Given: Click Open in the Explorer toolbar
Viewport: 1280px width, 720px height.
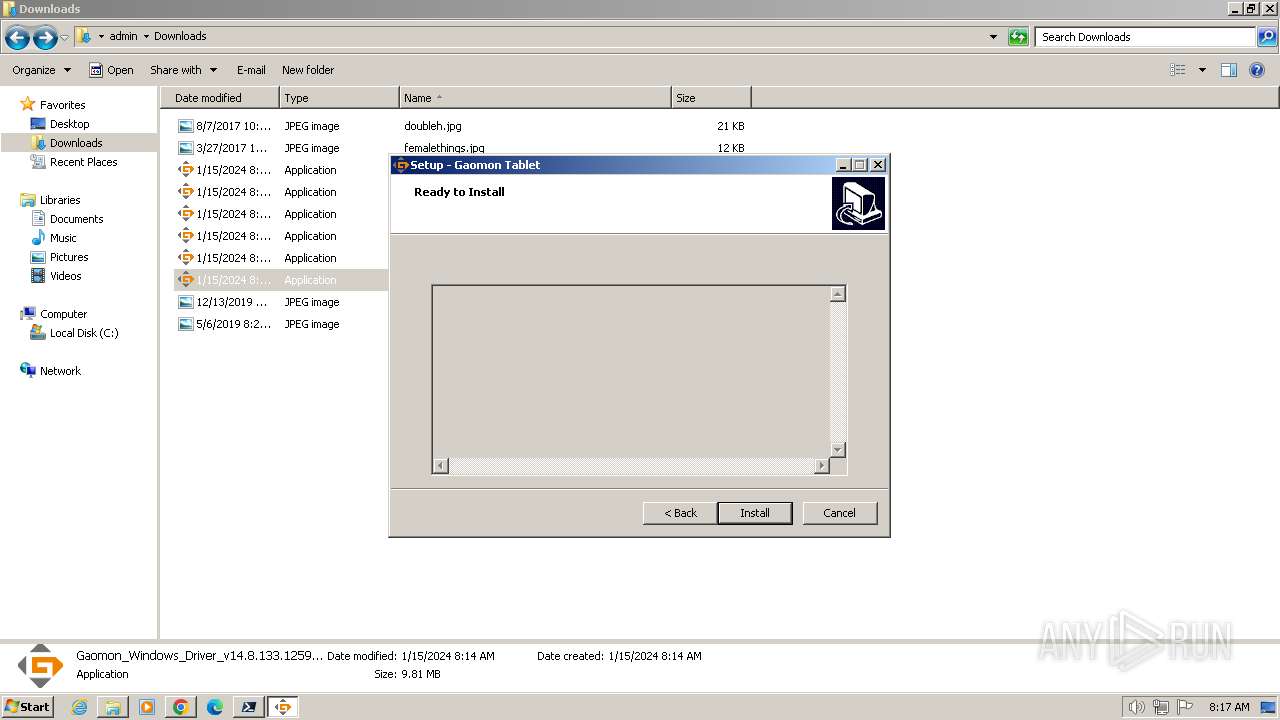Looking at the screenshot, I should click(111, 70).
